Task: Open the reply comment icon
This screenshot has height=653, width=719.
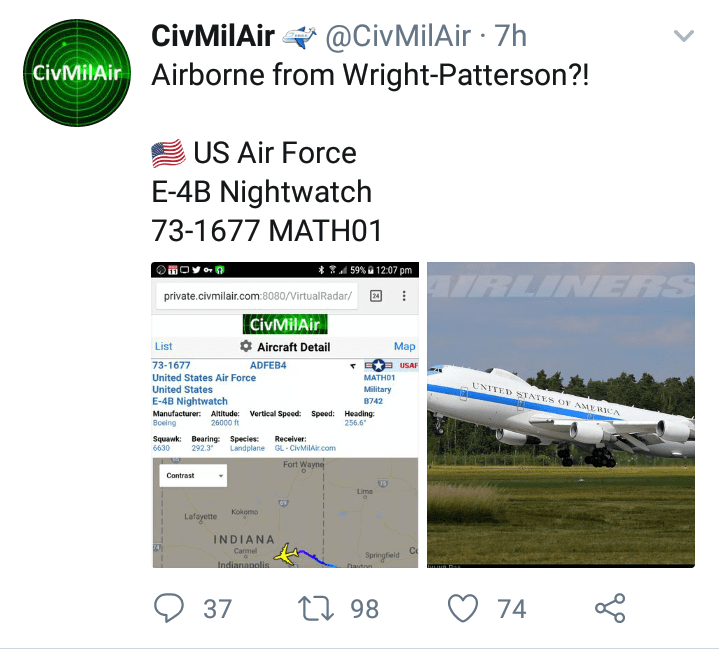Action: (x=169, y=608)
